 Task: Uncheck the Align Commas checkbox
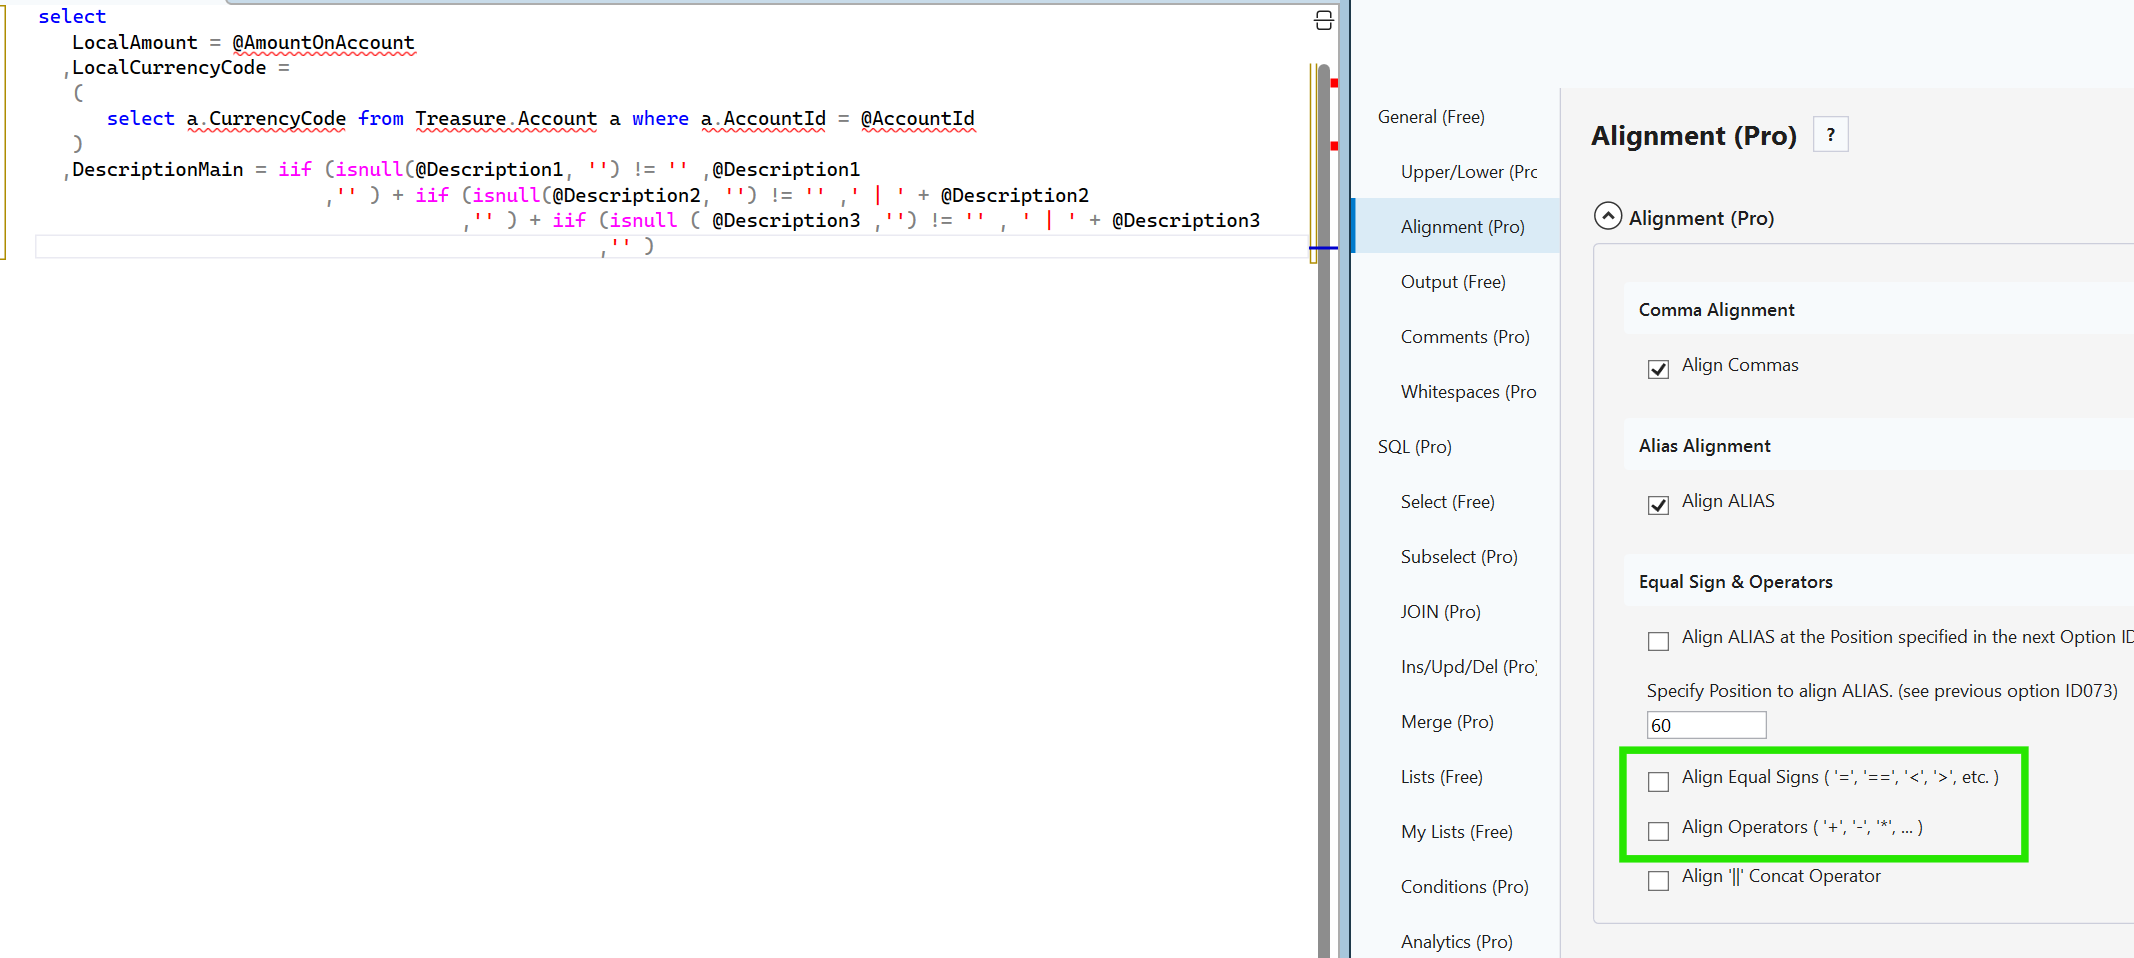tap(1658, 369)
